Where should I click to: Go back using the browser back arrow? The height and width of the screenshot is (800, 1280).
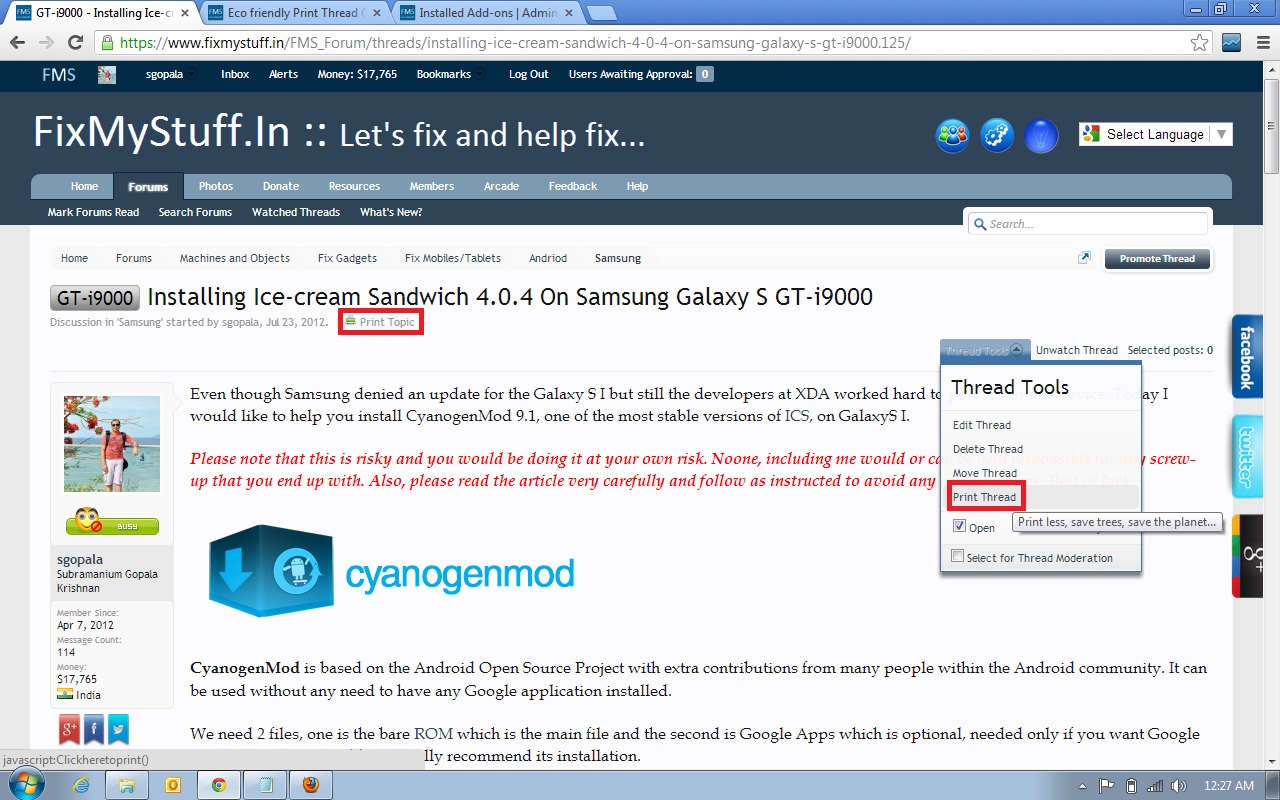point(17,43)
